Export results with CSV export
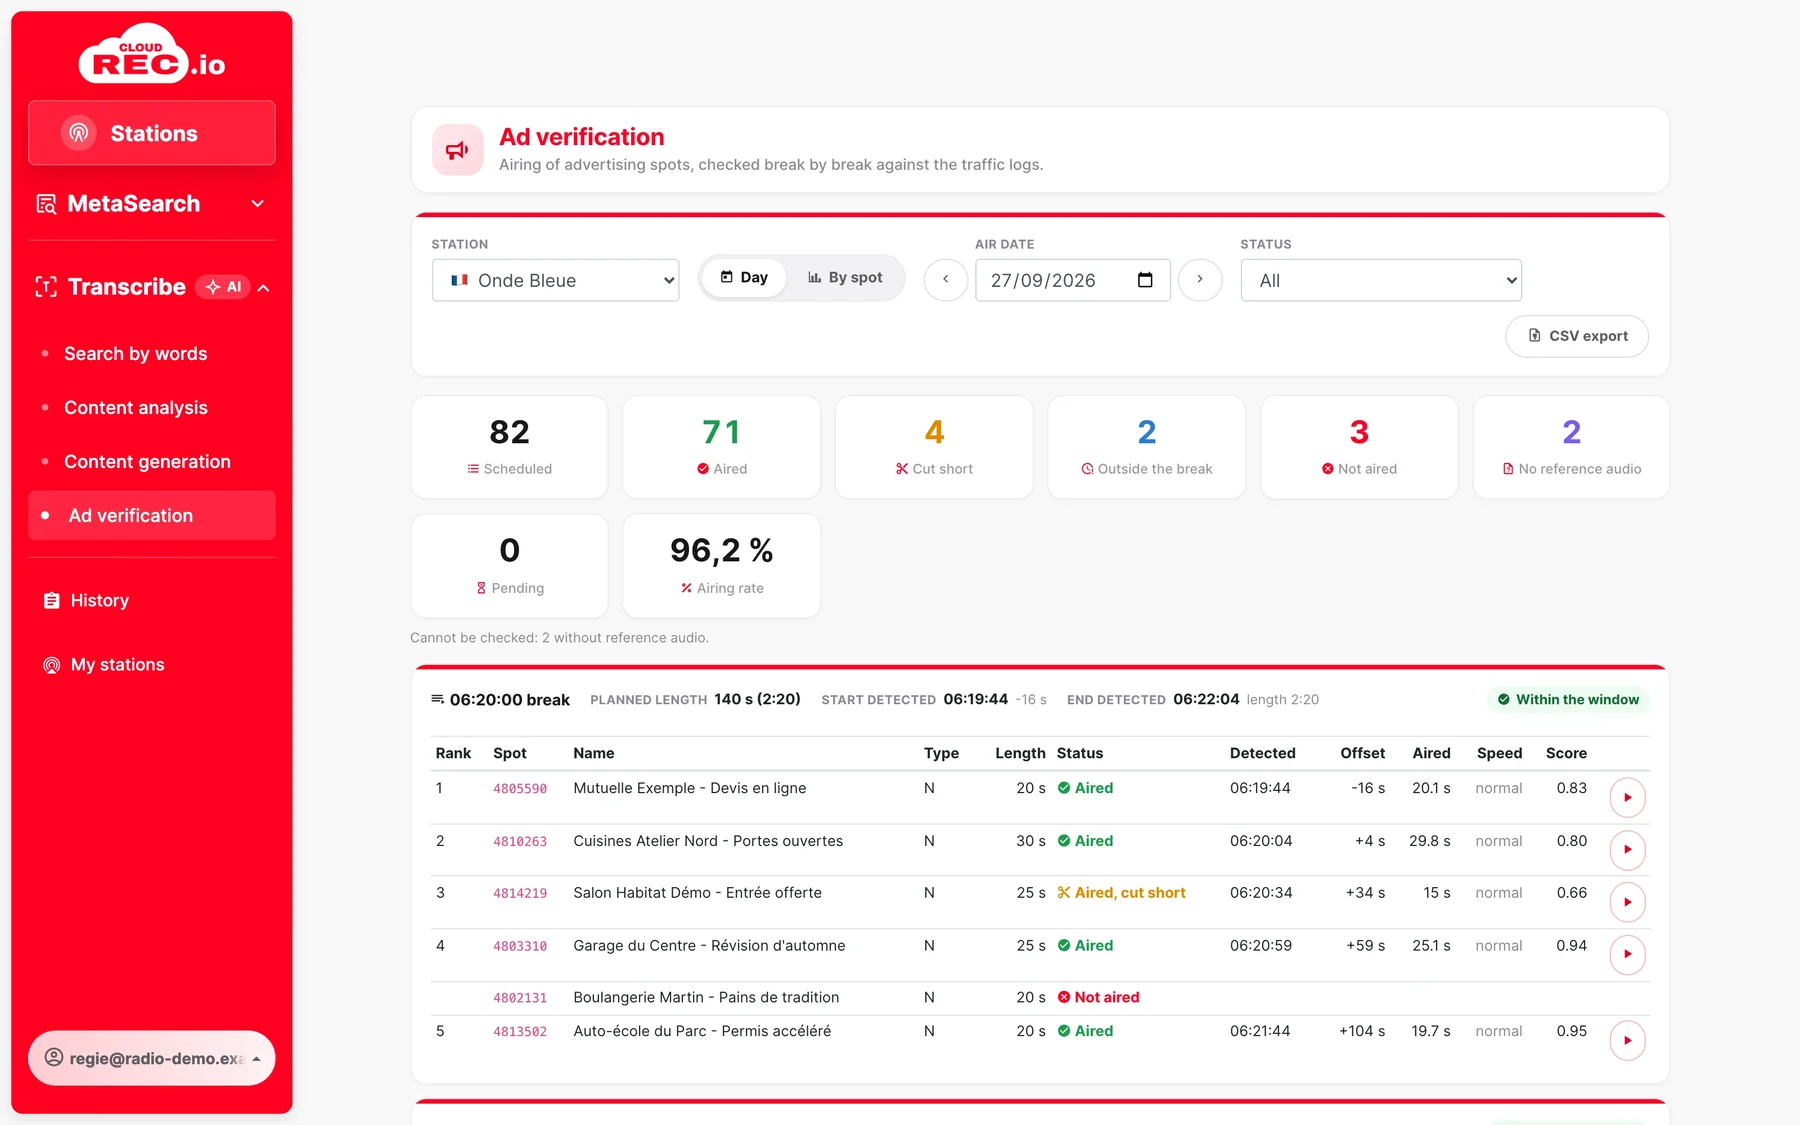Viewport: 1800px width, 1125px height. coord(1577,336)
